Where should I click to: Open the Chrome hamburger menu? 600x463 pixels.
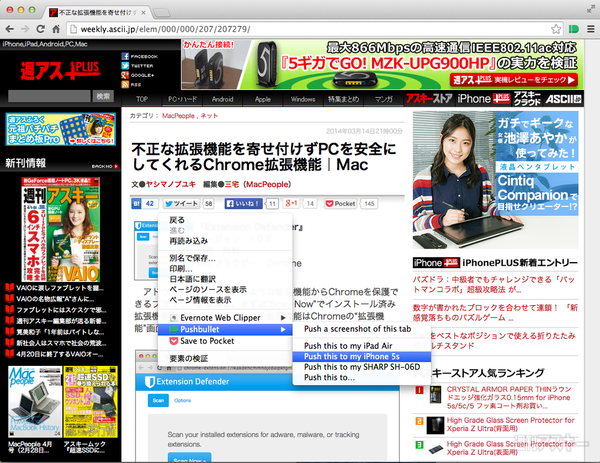click(591, 29)
